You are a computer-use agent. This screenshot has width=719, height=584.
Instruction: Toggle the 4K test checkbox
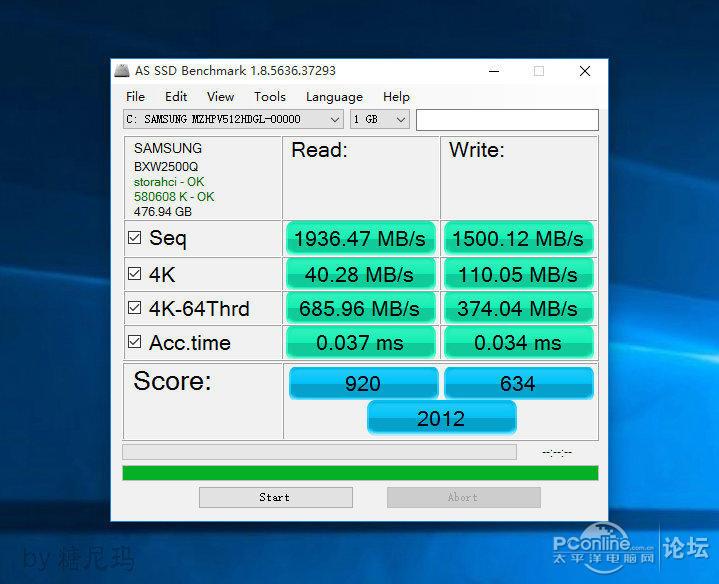point(134,274)
